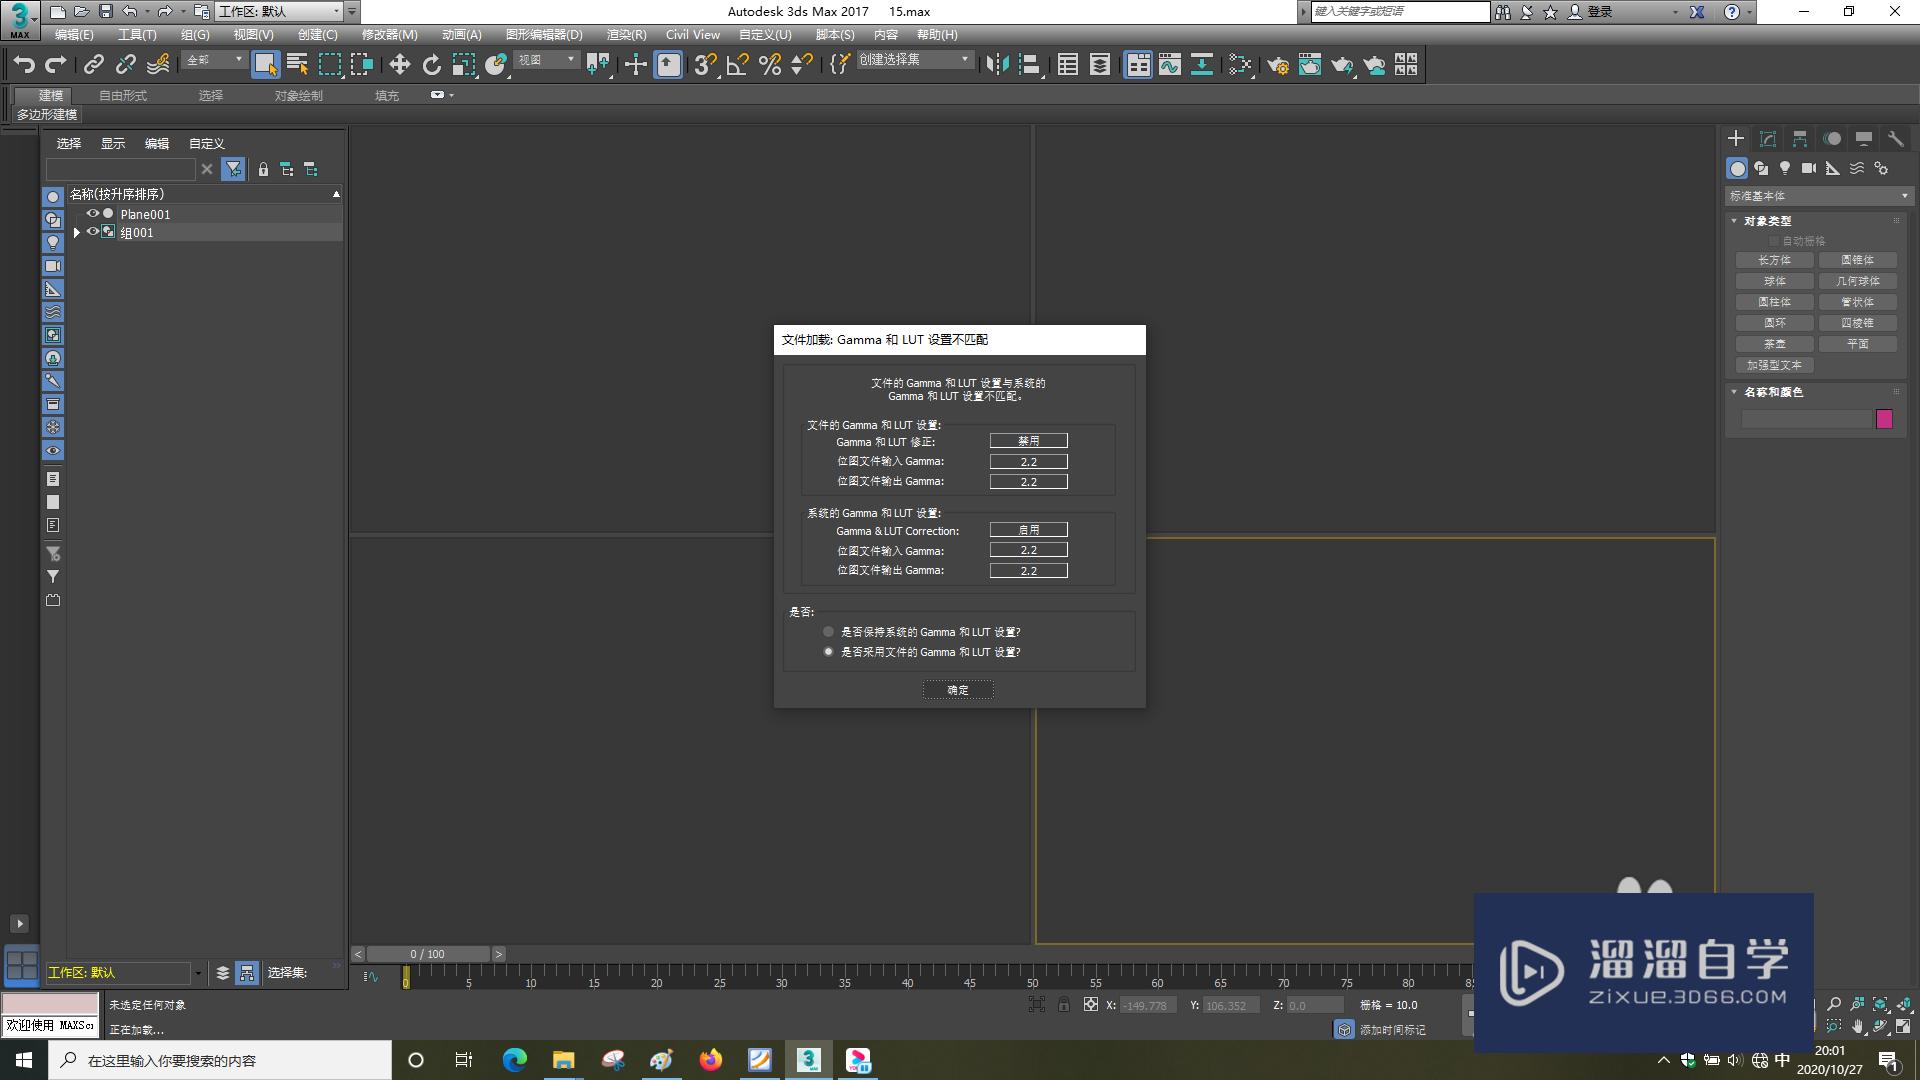This screenshot has width=1920, height=1080.
Task: Toggle the 3D Snaps icon
Action: (706, 65)
